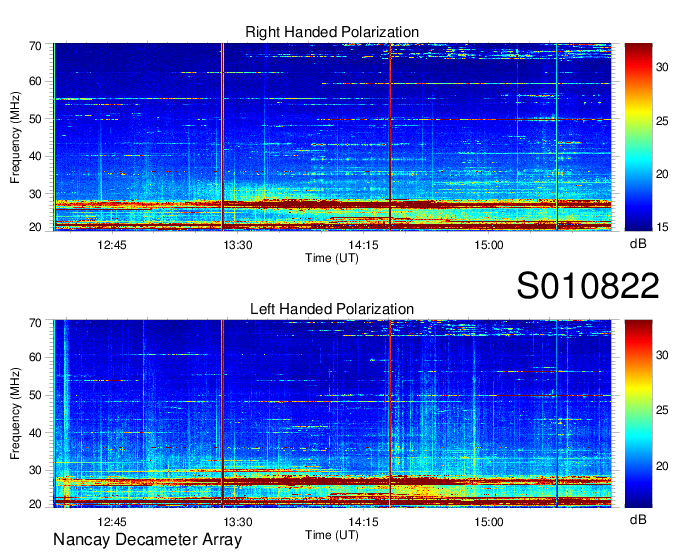Click the 14:15 tick under Left Handed plot
The width and height of the screenshot is (680, 552).
pos(363,521)
